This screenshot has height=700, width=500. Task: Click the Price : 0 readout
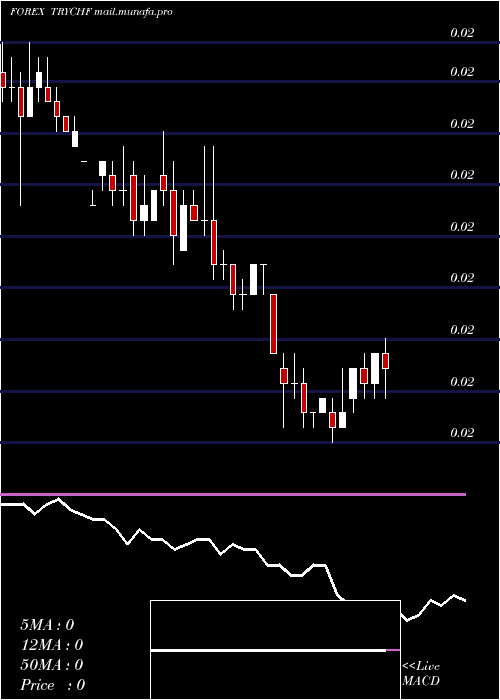click(52, 685)
